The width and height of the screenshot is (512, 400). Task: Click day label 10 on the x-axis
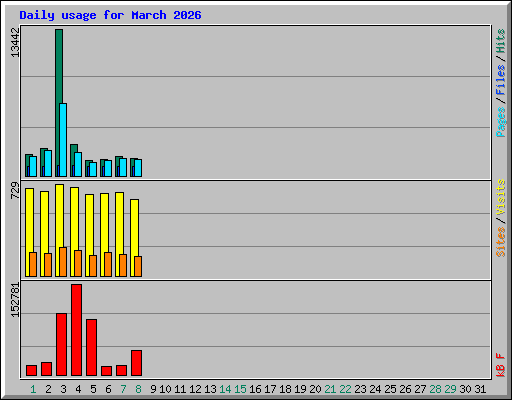tap(165, 389)
